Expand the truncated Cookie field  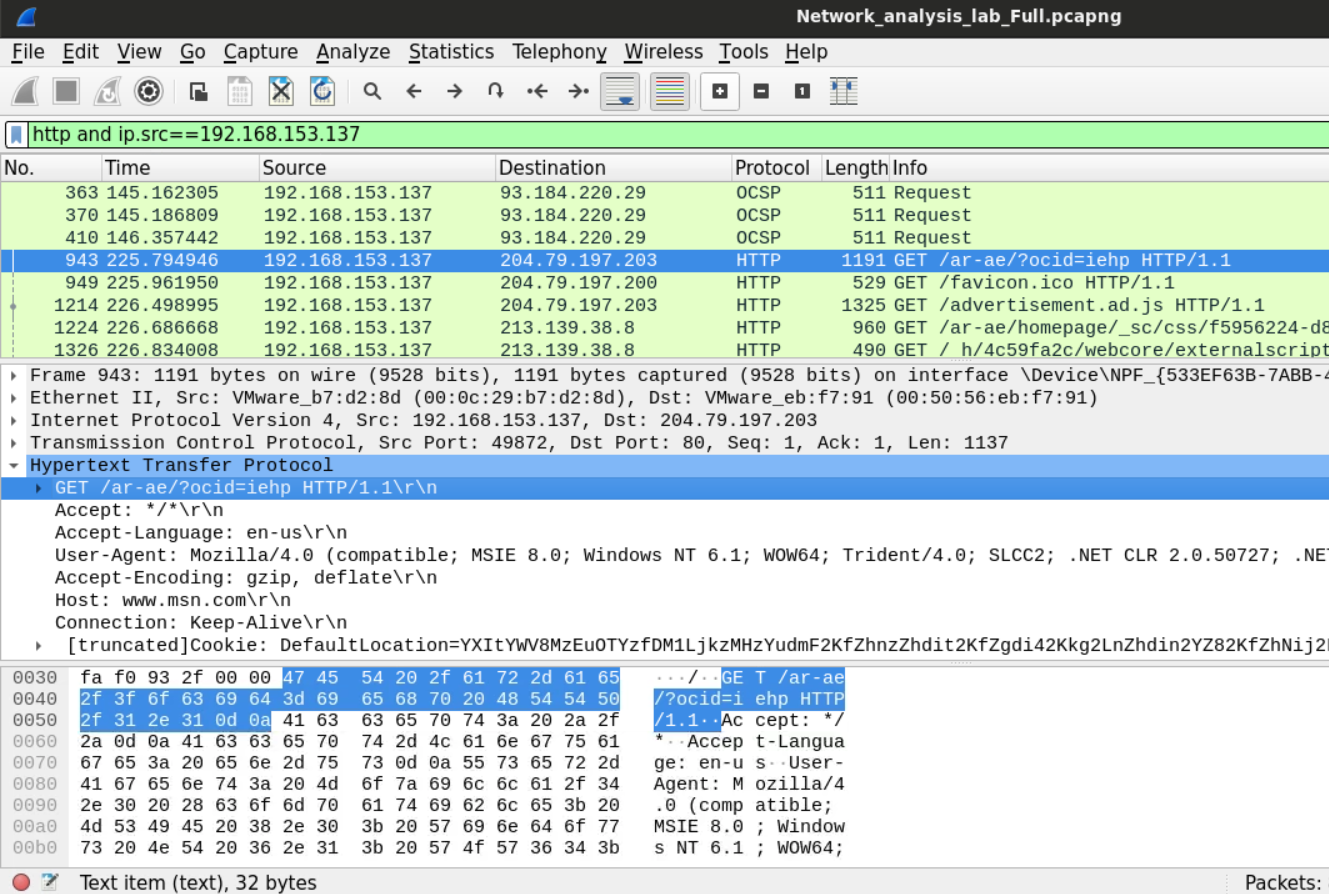(39, 646)
